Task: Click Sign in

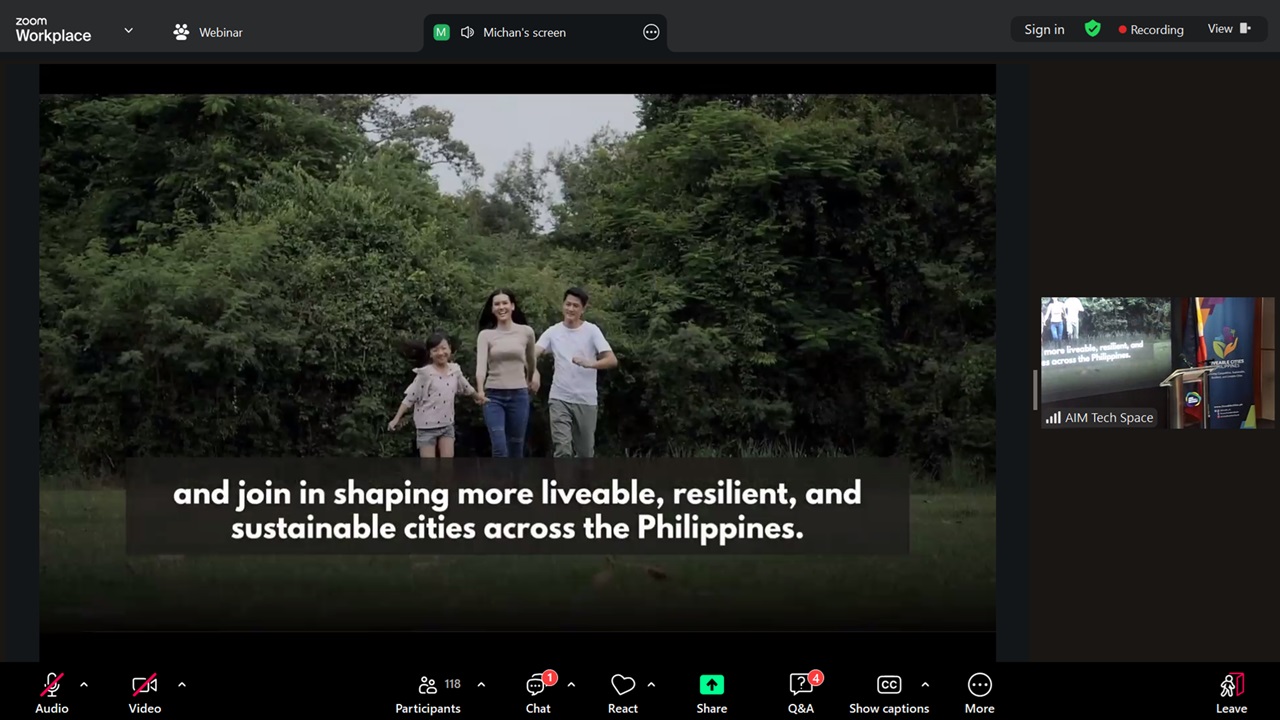Action: pos(1044,30)
